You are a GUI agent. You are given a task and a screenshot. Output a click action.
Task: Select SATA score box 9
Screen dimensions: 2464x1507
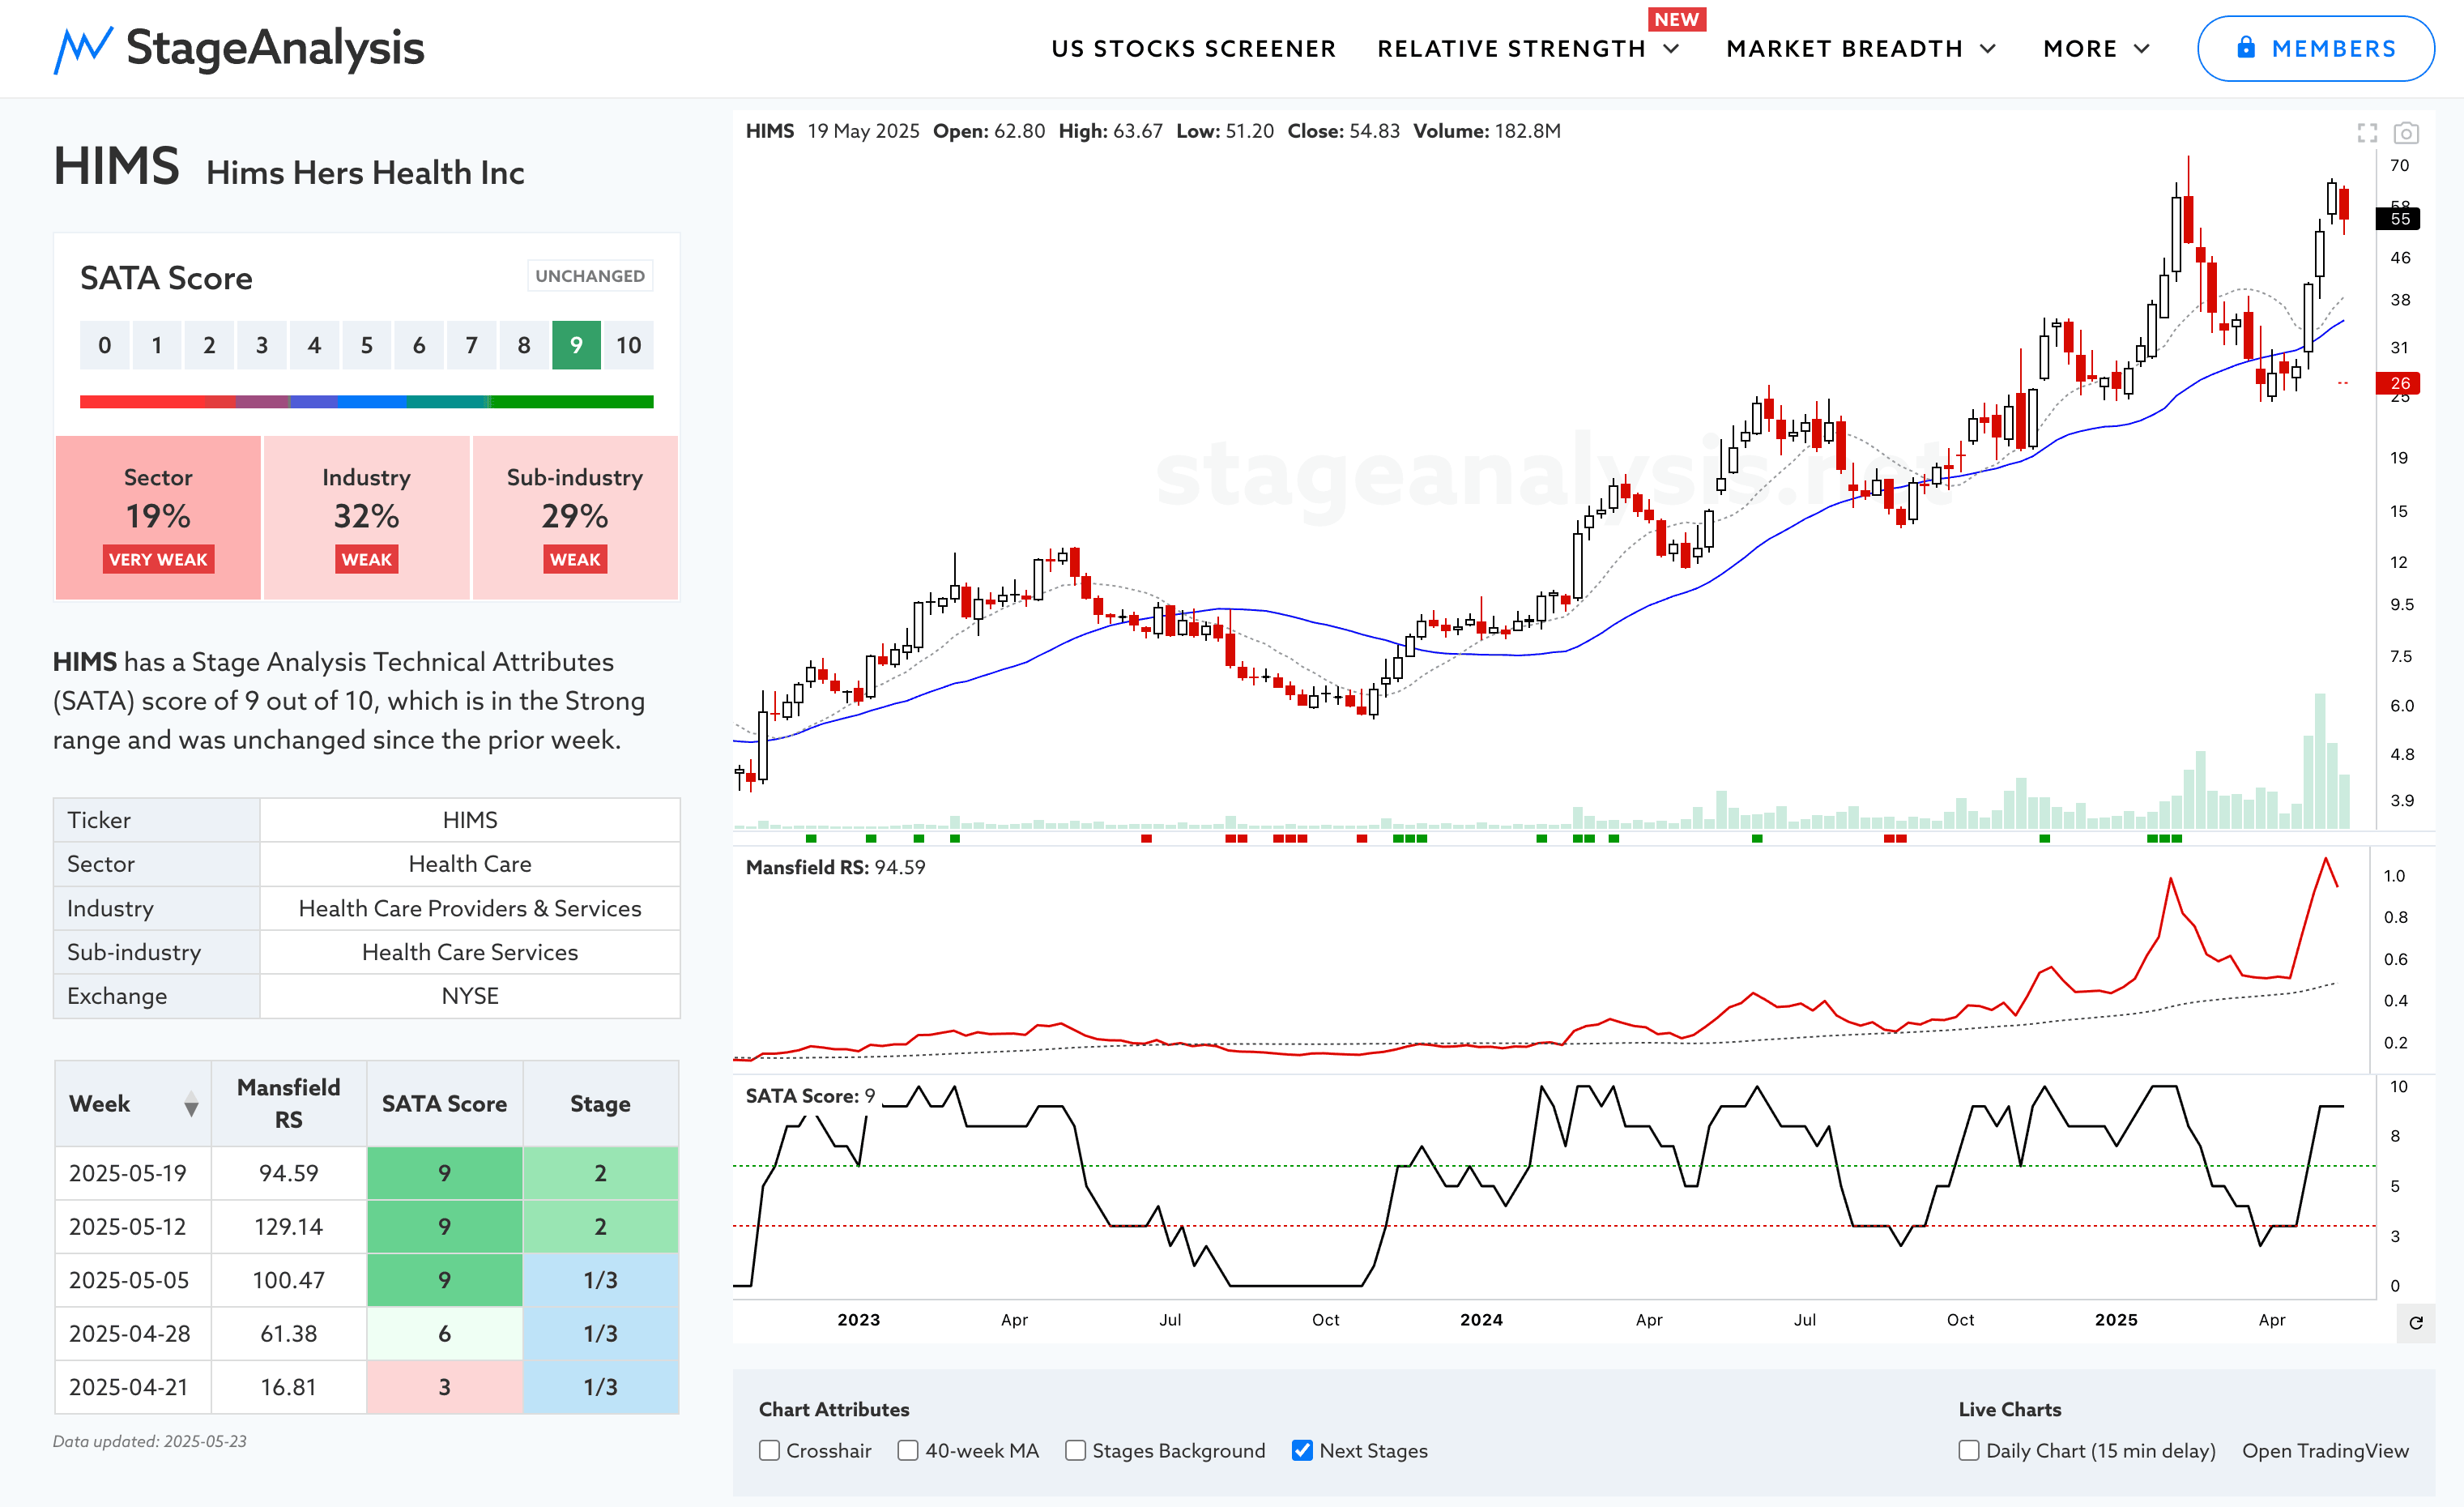click(x=576, y=345)
